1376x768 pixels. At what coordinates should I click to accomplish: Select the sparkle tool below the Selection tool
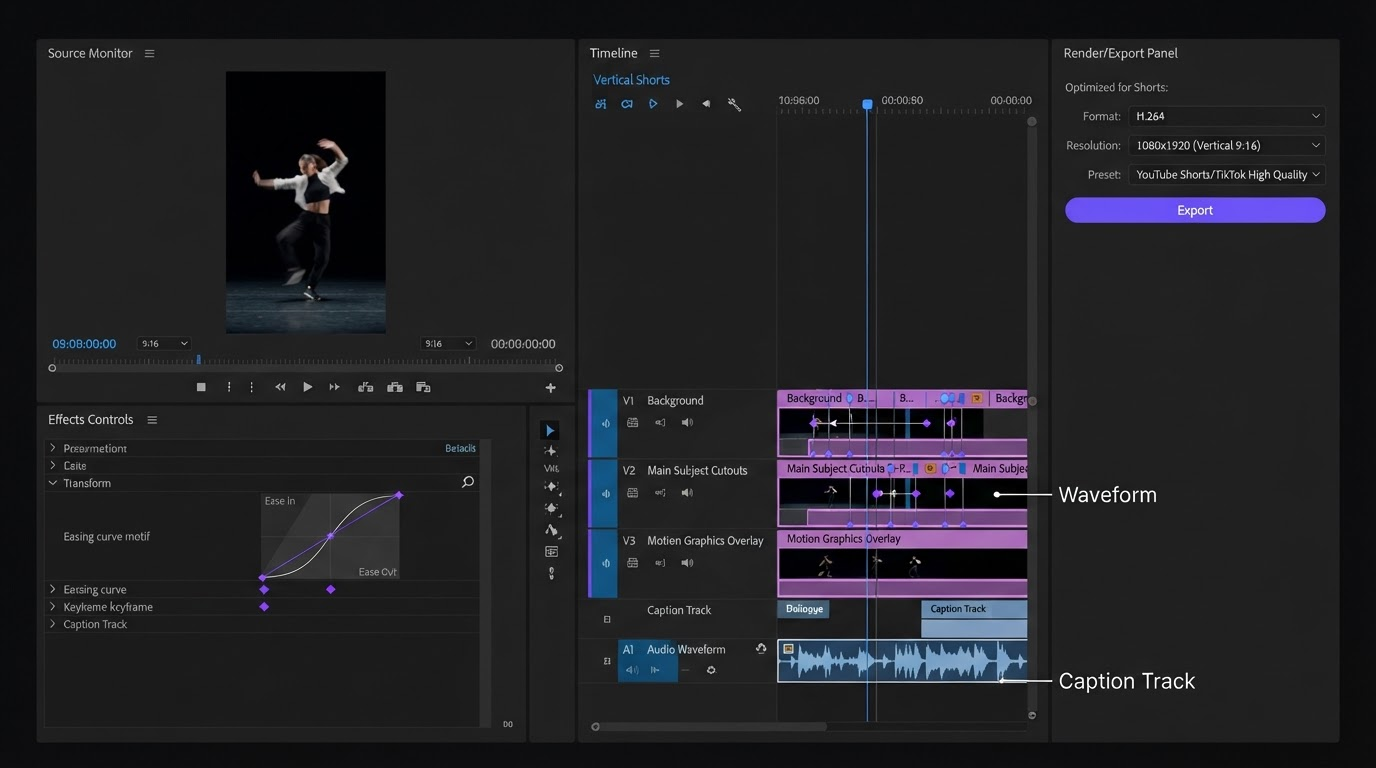[550, 451]
